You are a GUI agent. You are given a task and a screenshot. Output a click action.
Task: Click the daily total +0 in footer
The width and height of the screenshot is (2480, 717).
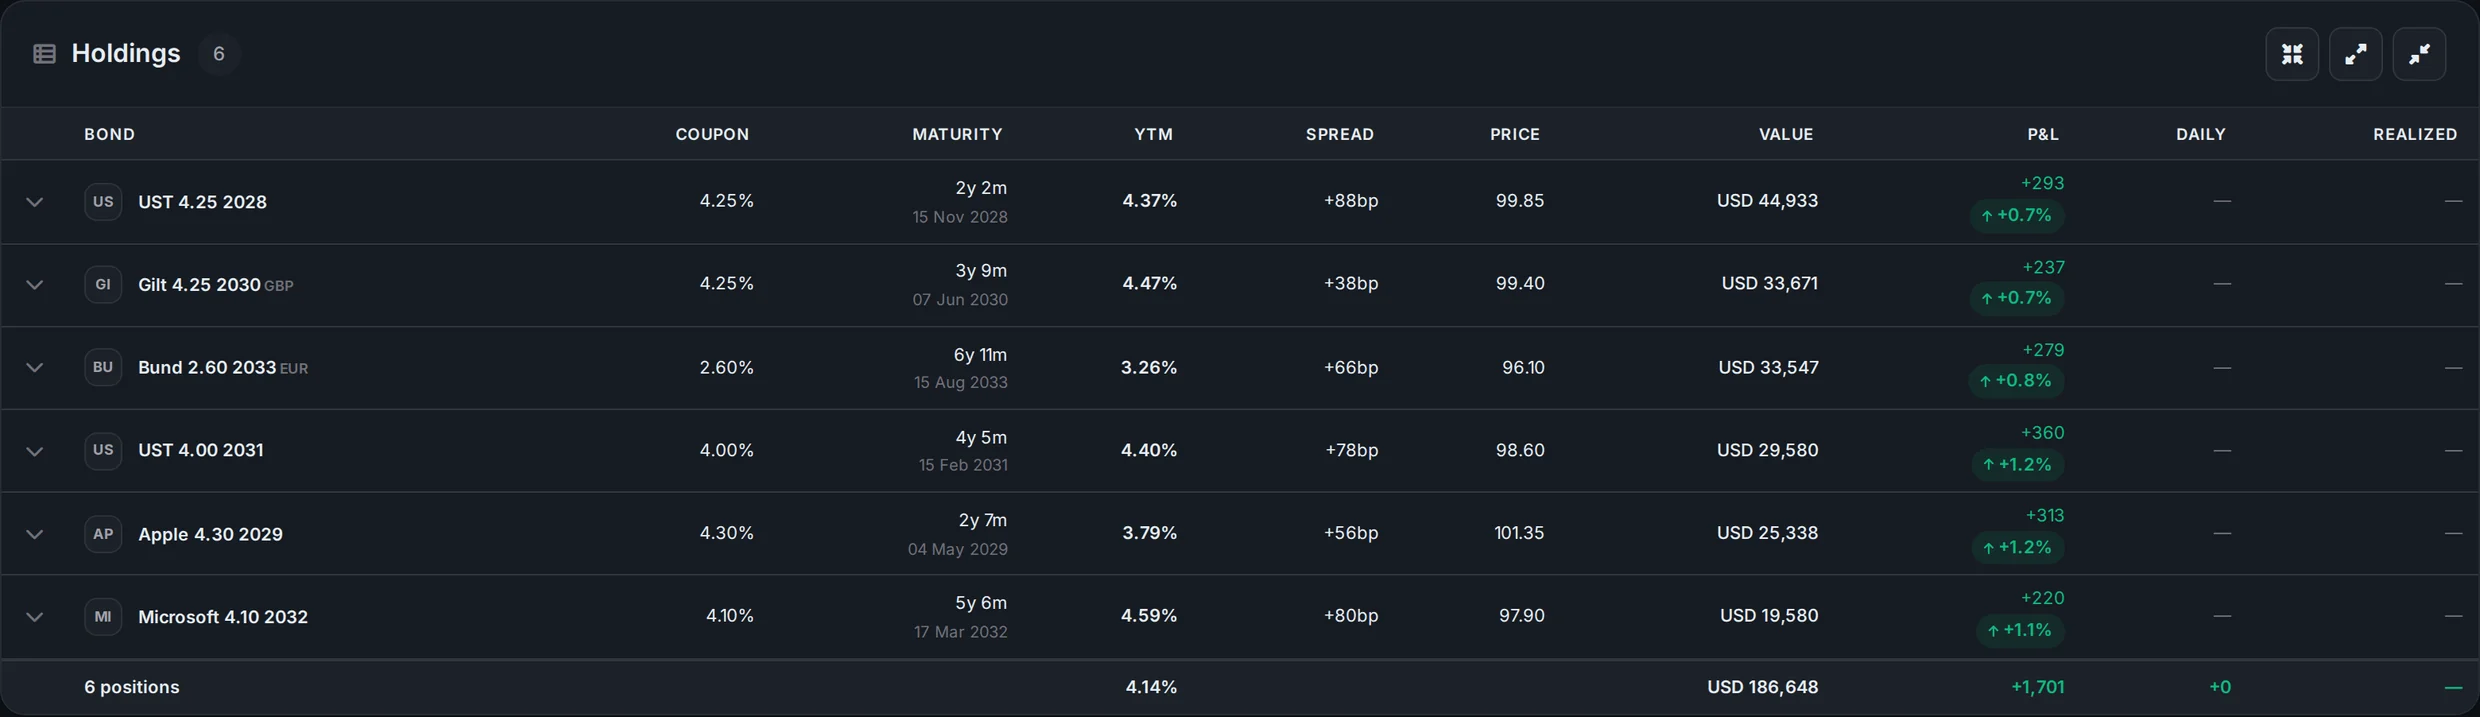[x=2219, y=687]
